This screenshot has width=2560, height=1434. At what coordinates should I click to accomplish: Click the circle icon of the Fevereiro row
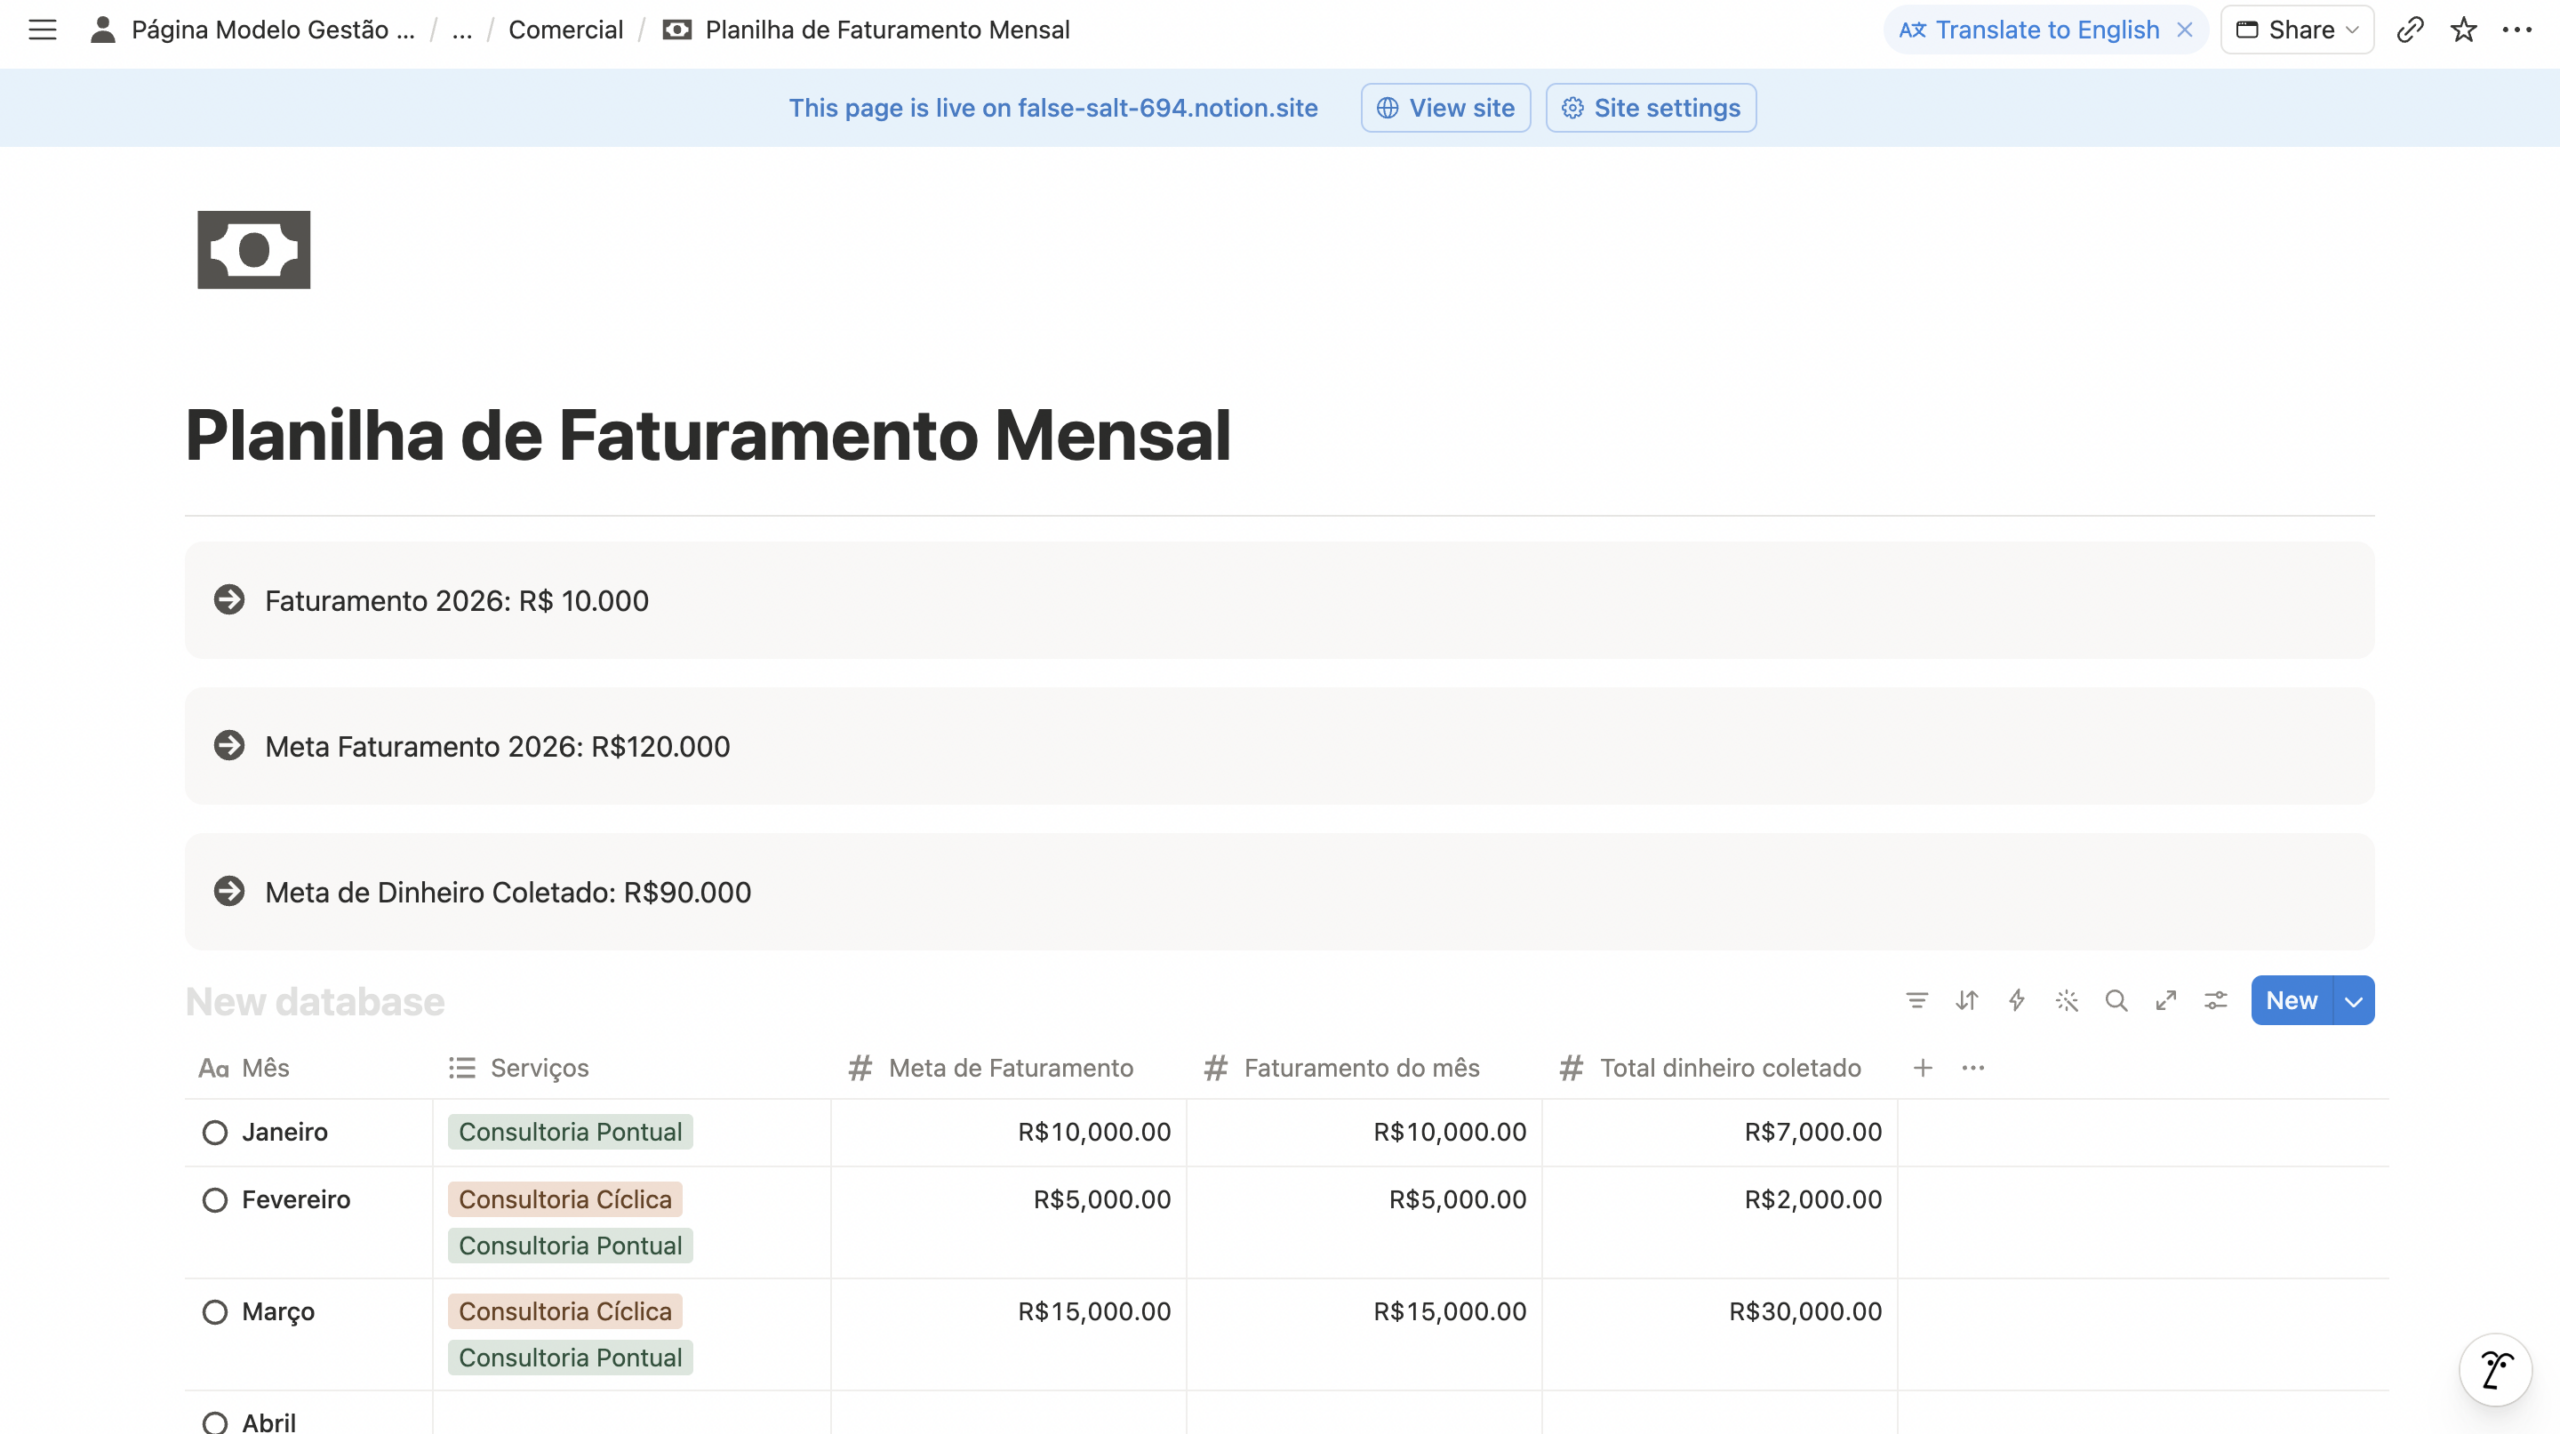[214, 1200]
